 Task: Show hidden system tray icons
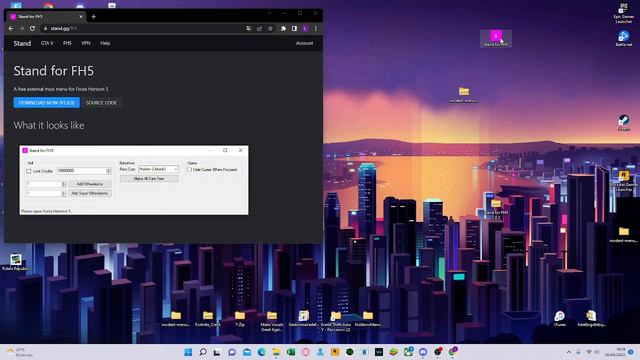pyautogui.click(x=569, y=352)
